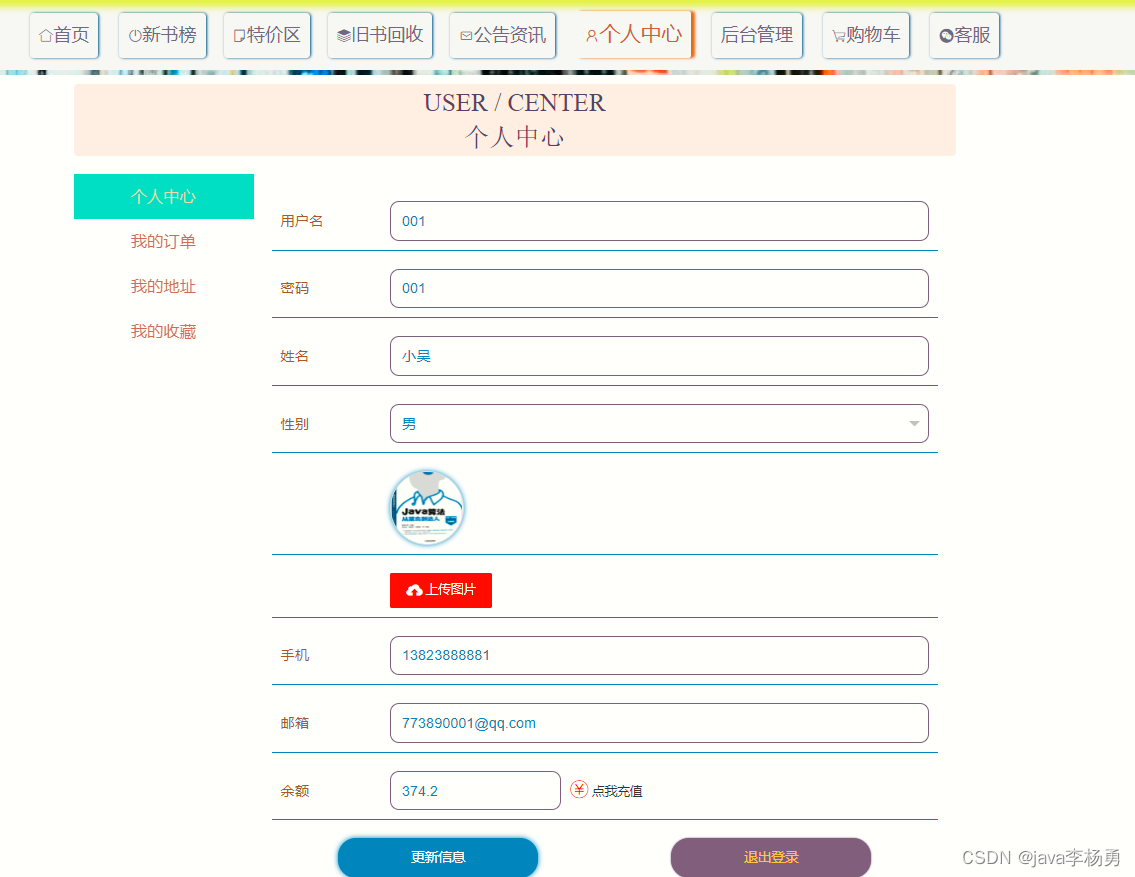Click the tag icon beside 特价区
This screenshot has width=1135, height=877.
click(239, 36)
